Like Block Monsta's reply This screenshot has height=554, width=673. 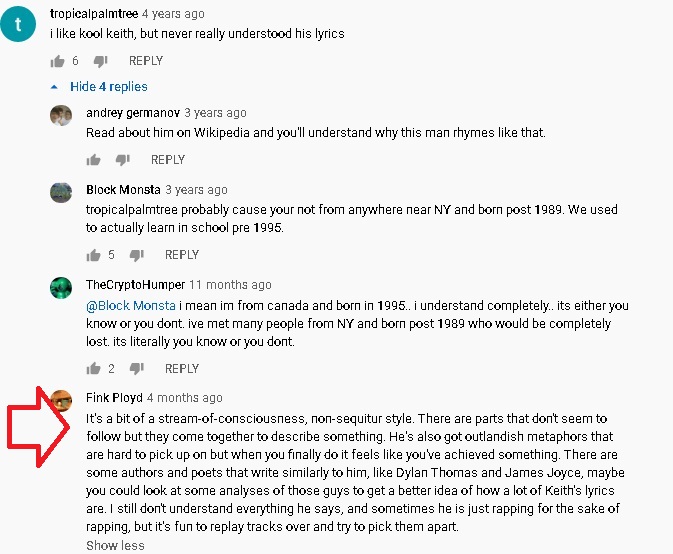tap(93, 255)
